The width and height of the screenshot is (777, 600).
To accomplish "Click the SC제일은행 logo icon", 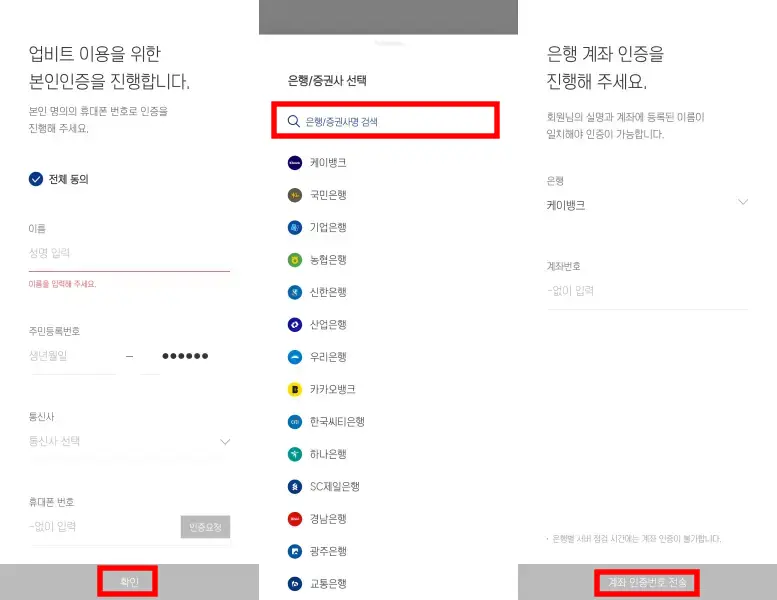I will point(295,487).
